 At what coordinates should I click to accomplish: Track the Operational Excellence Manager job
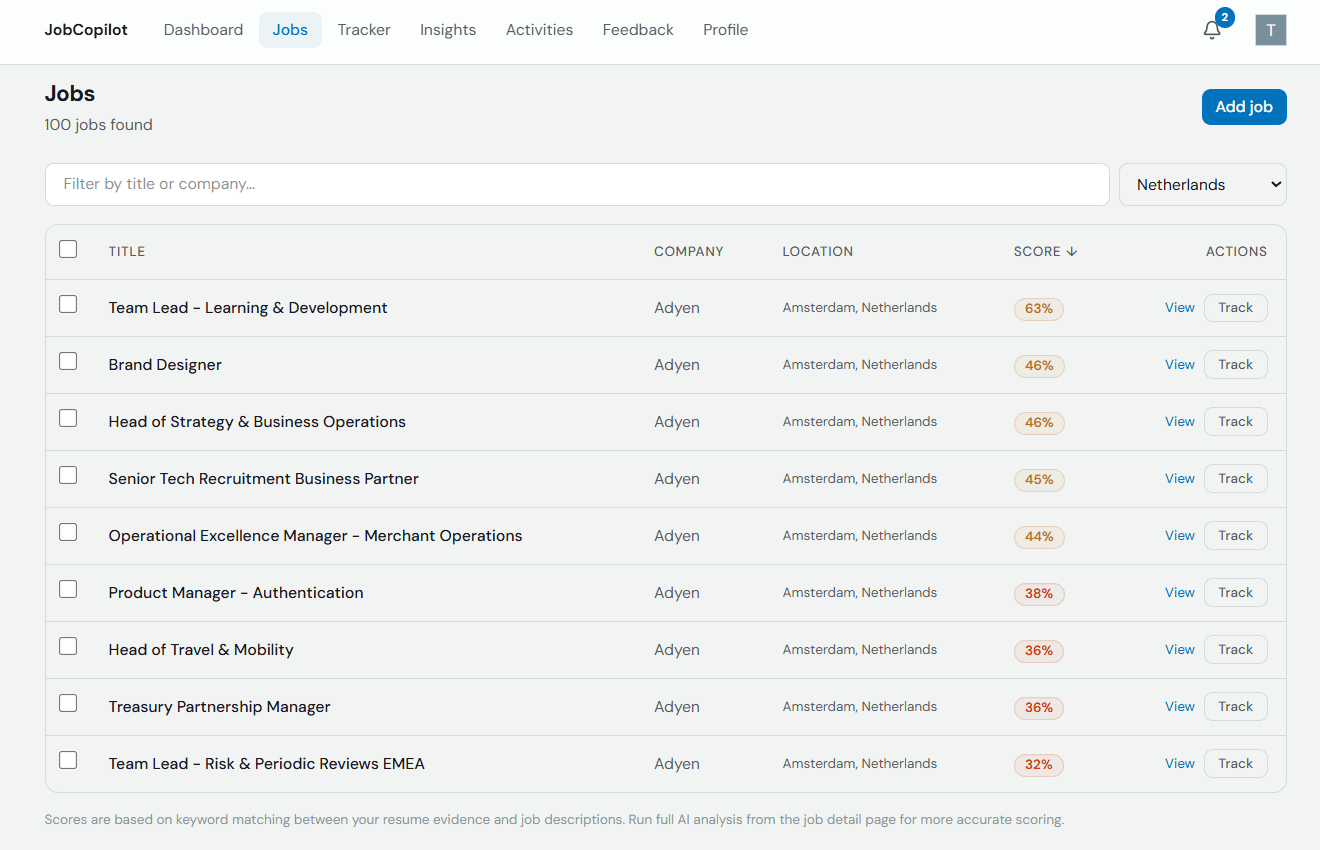(1235, 536)
